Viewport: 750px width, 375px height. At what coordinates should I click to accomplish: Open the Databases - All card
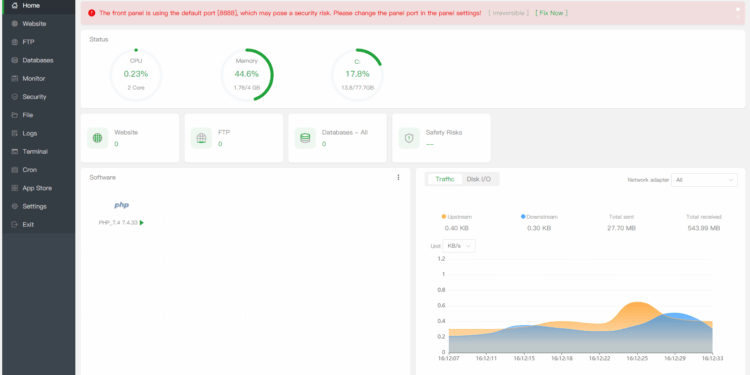coord(337,138)
